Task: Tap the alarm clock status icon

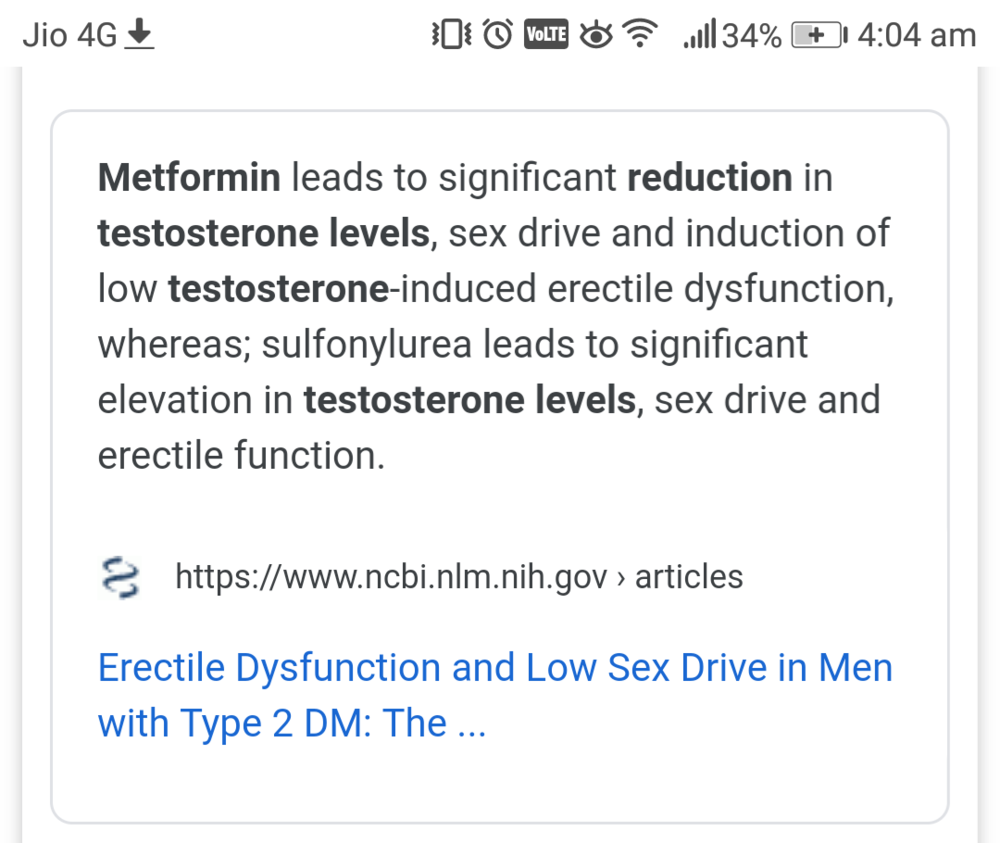Action: click(x=497, y=36)
